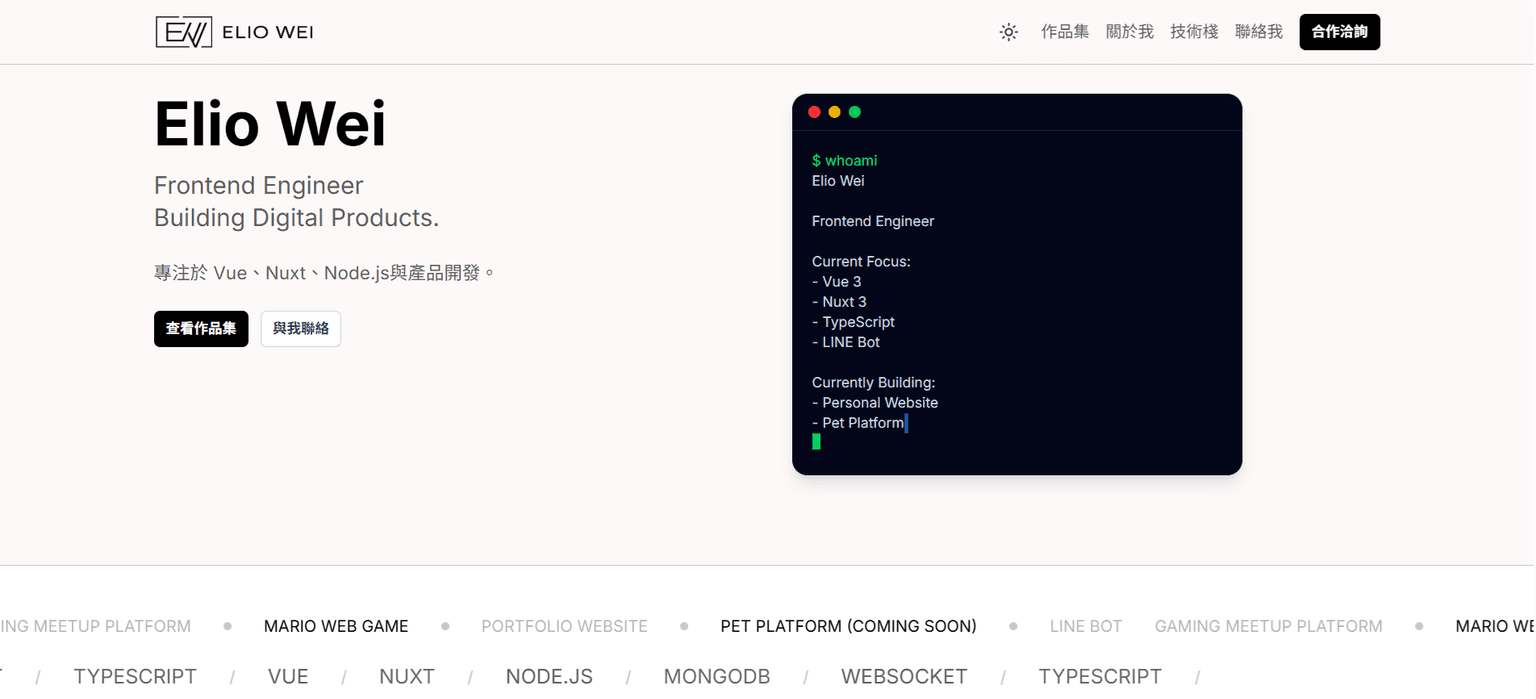This screenshot has width=1536, height=699.
Task: Click the 查看作品集 button
Action: coord(201,329)
